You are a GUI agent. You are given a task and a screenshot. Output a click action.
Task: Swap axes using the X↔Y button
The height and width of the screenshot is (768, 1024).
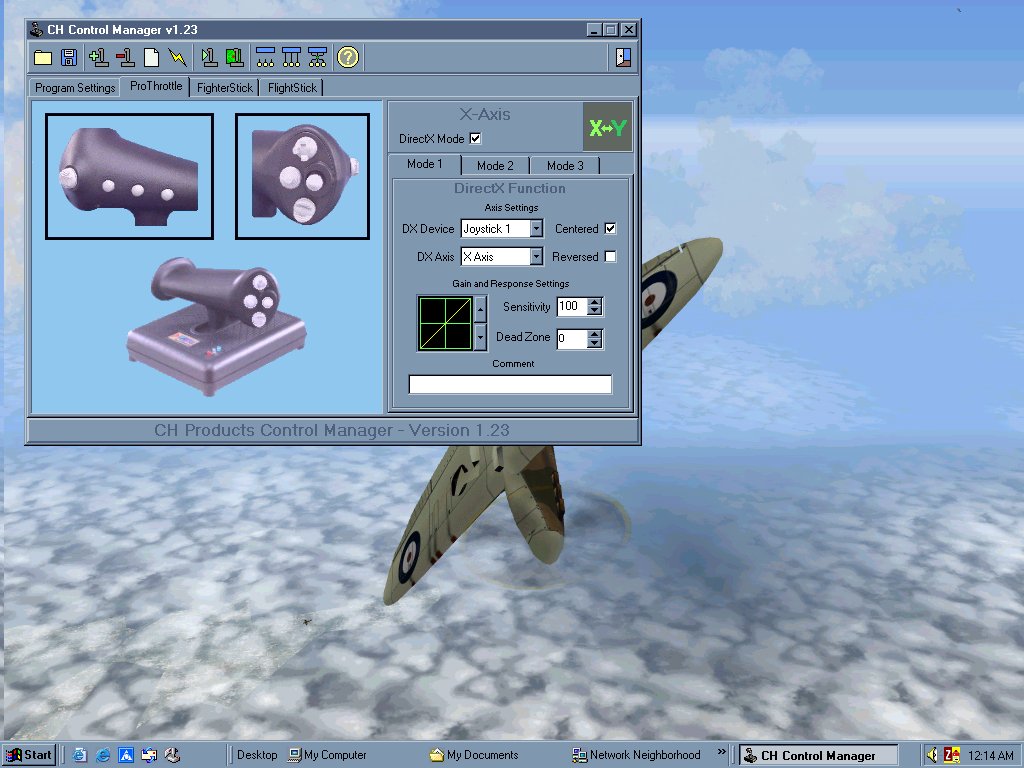(607, 127)
